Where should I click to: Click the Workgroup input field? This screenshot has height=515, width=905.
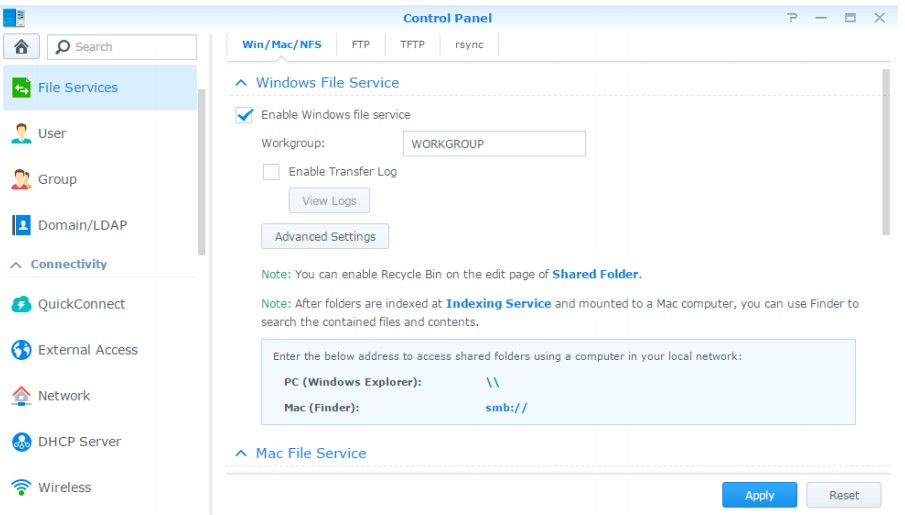tap(494, 144)
